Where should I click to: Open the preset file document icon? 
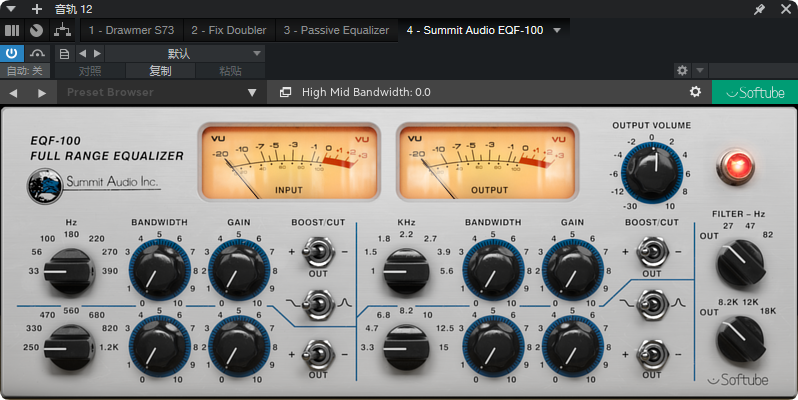coord(64,53)
